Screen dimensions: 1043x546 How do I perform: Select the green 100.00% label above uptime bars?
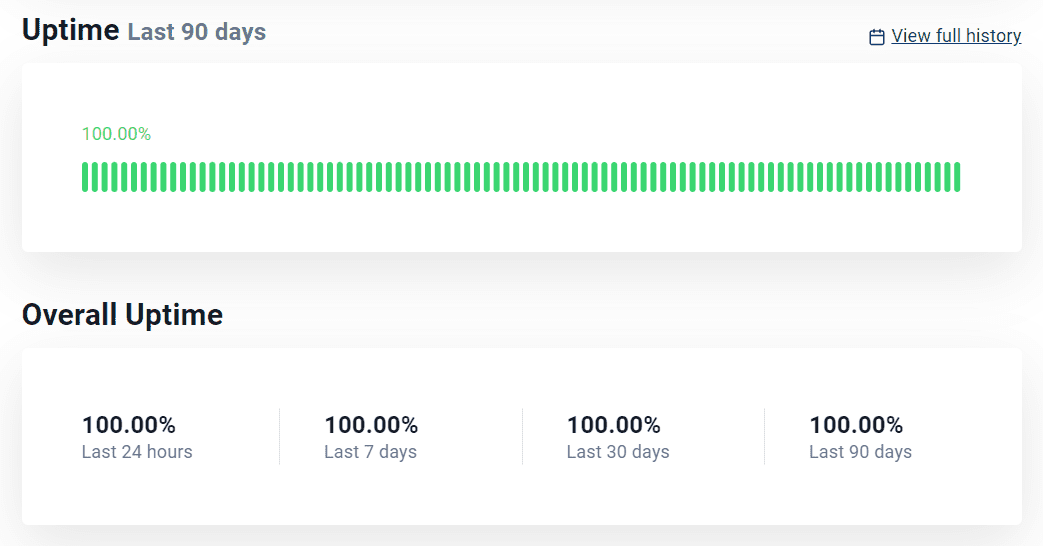(x=116, y=134)
